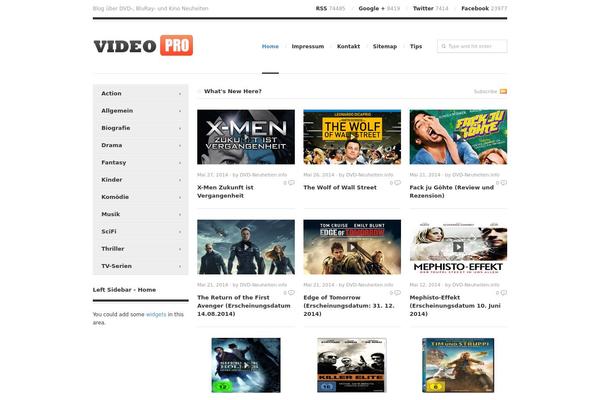Click the Video Pro logo
This screenshot has height=400, width=600.
pyautogui.click(x=143, y=46)
